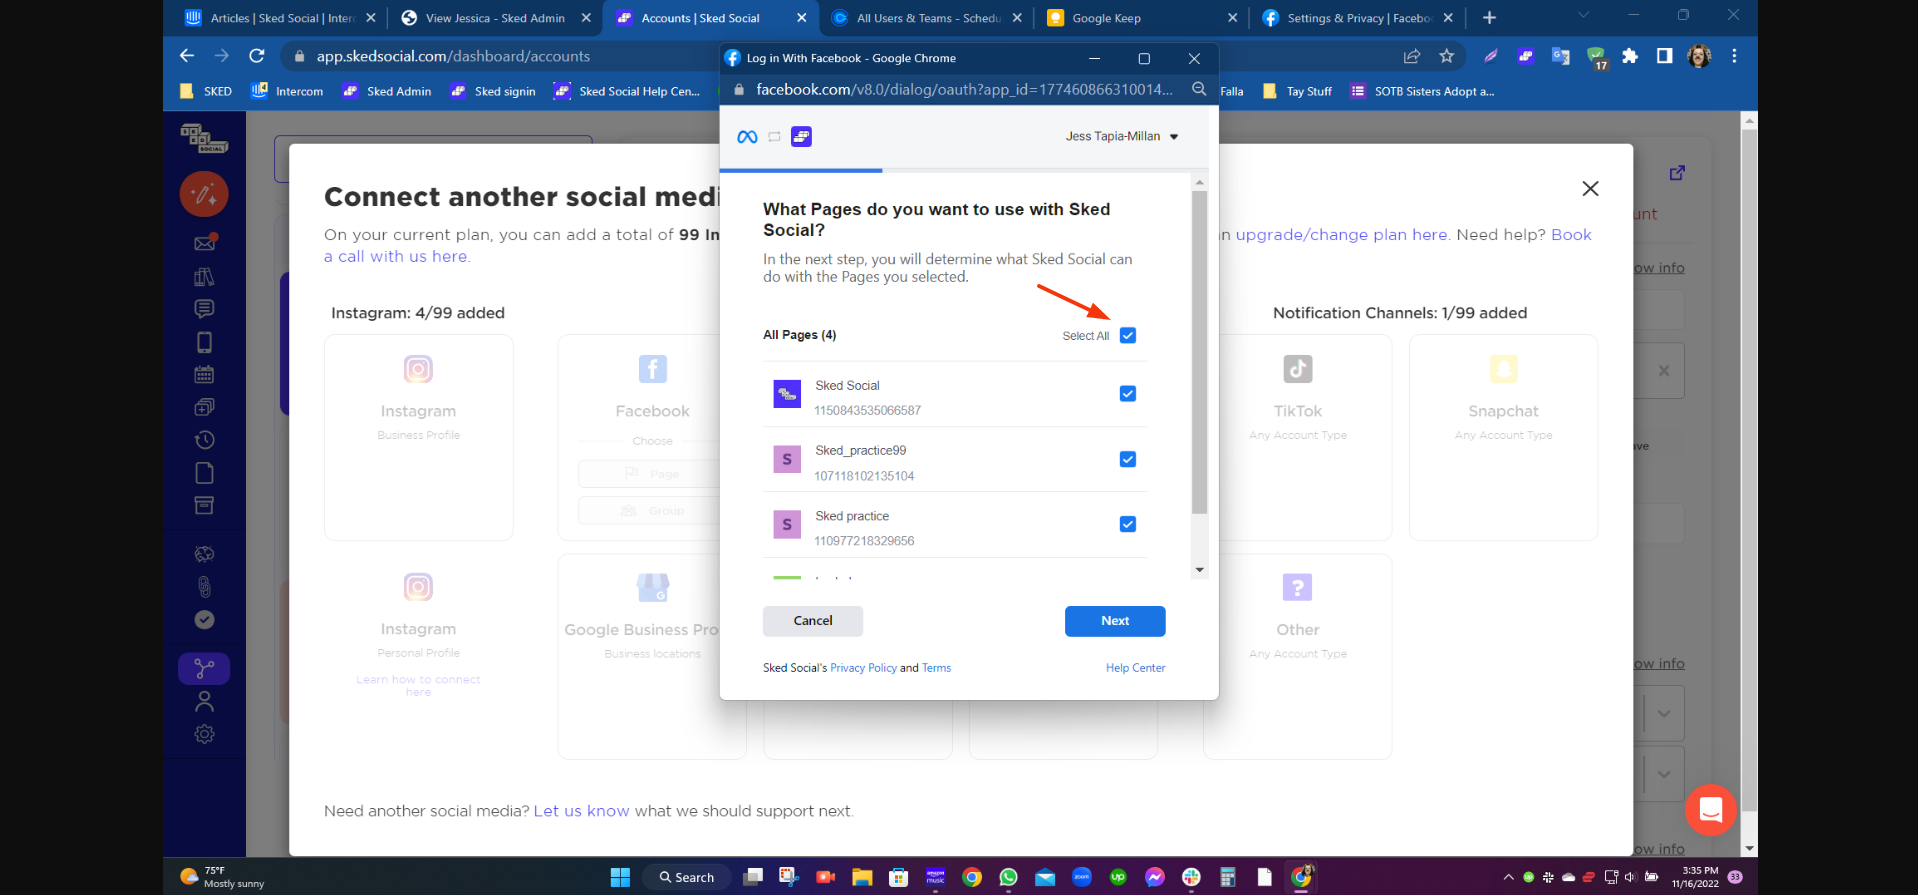Click the Meta logo in the Facebook dialog
Image resolution: width=1918 pixels, height=895 pixels.
[747, 137]
